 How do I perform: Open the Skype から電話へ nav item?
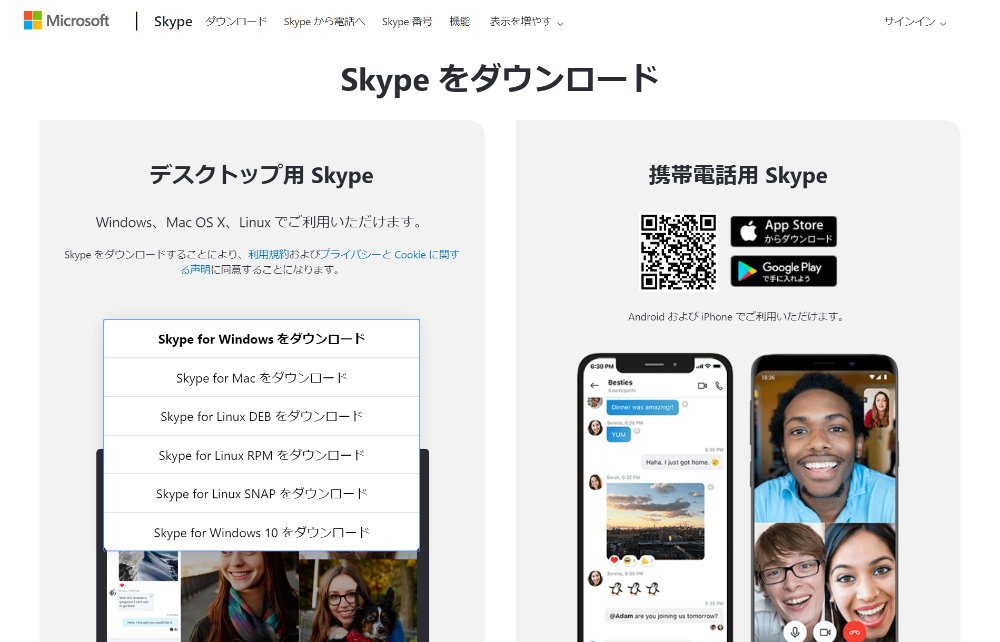(324, 21)
